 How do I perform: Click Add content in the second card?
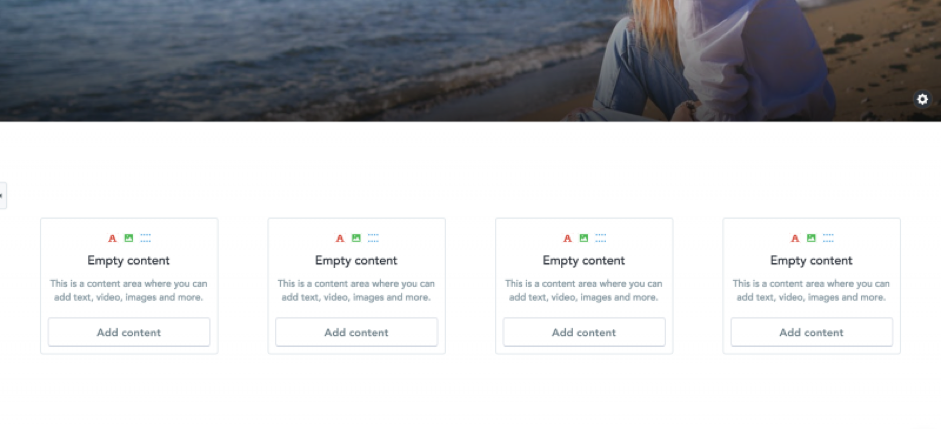click(x=356, y=332)
